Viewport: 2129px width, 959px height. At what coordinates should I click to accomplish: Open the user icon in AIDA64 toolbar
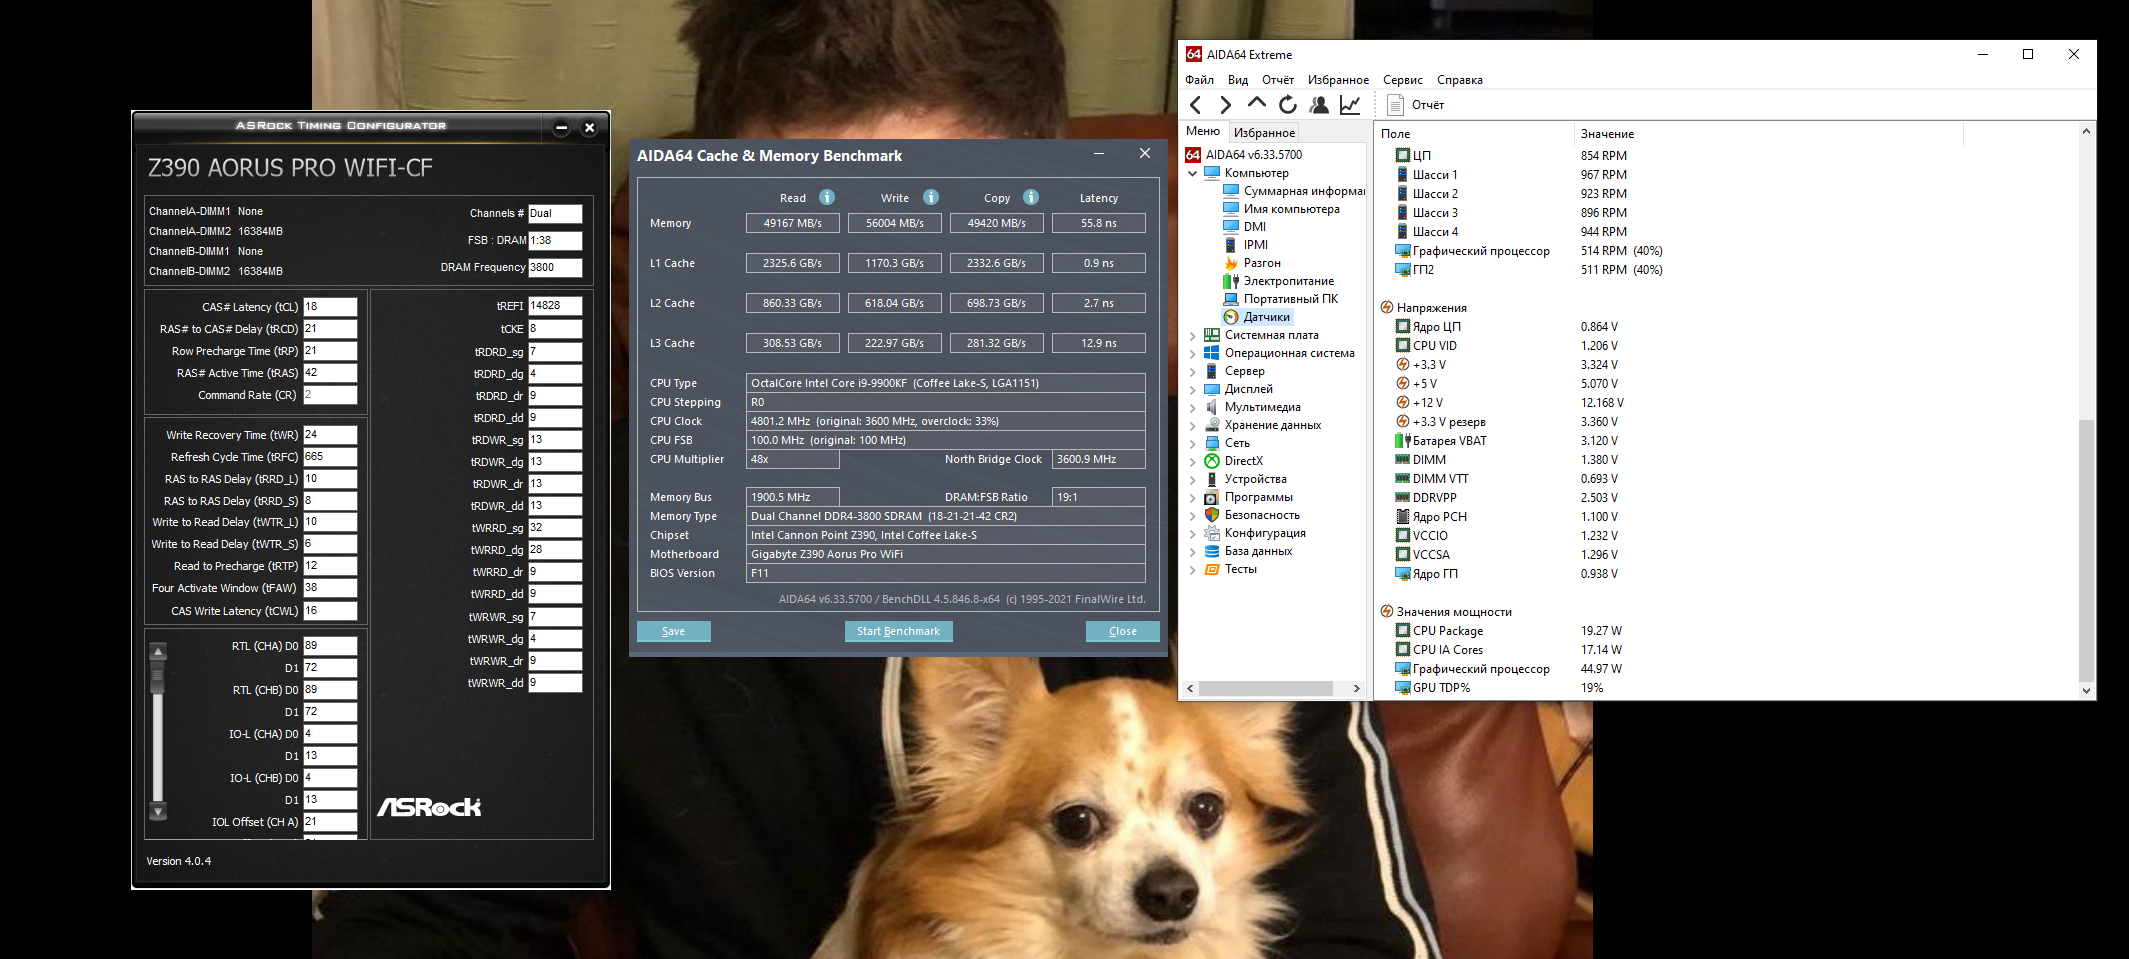[x=1319, y=105]
